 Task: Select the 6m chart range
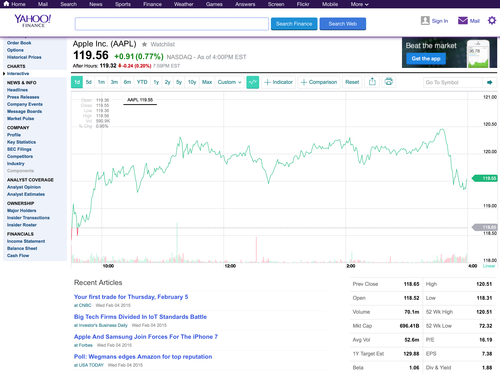(x=127, y=82)
